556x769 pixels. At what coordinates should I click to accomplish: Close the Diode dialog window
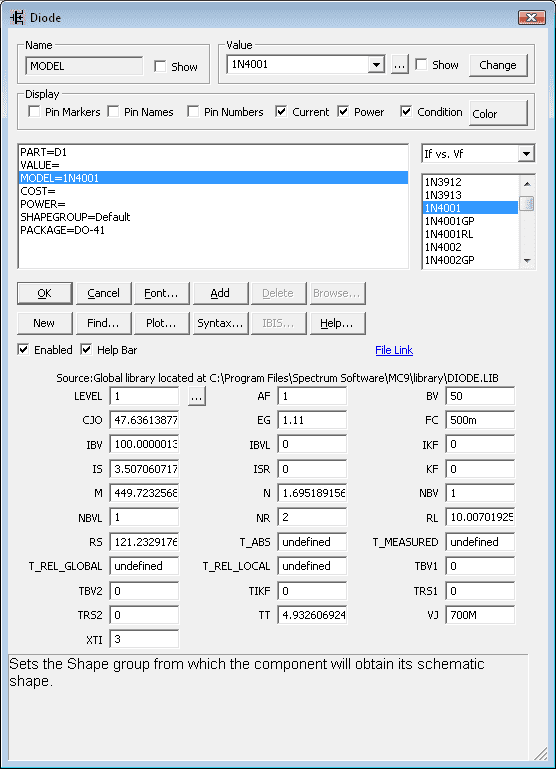531,17
